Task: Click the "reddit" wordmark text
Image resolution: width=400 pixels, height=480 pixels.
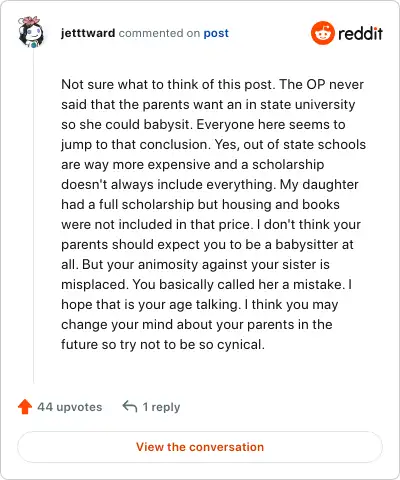Action: coord(360,33)
